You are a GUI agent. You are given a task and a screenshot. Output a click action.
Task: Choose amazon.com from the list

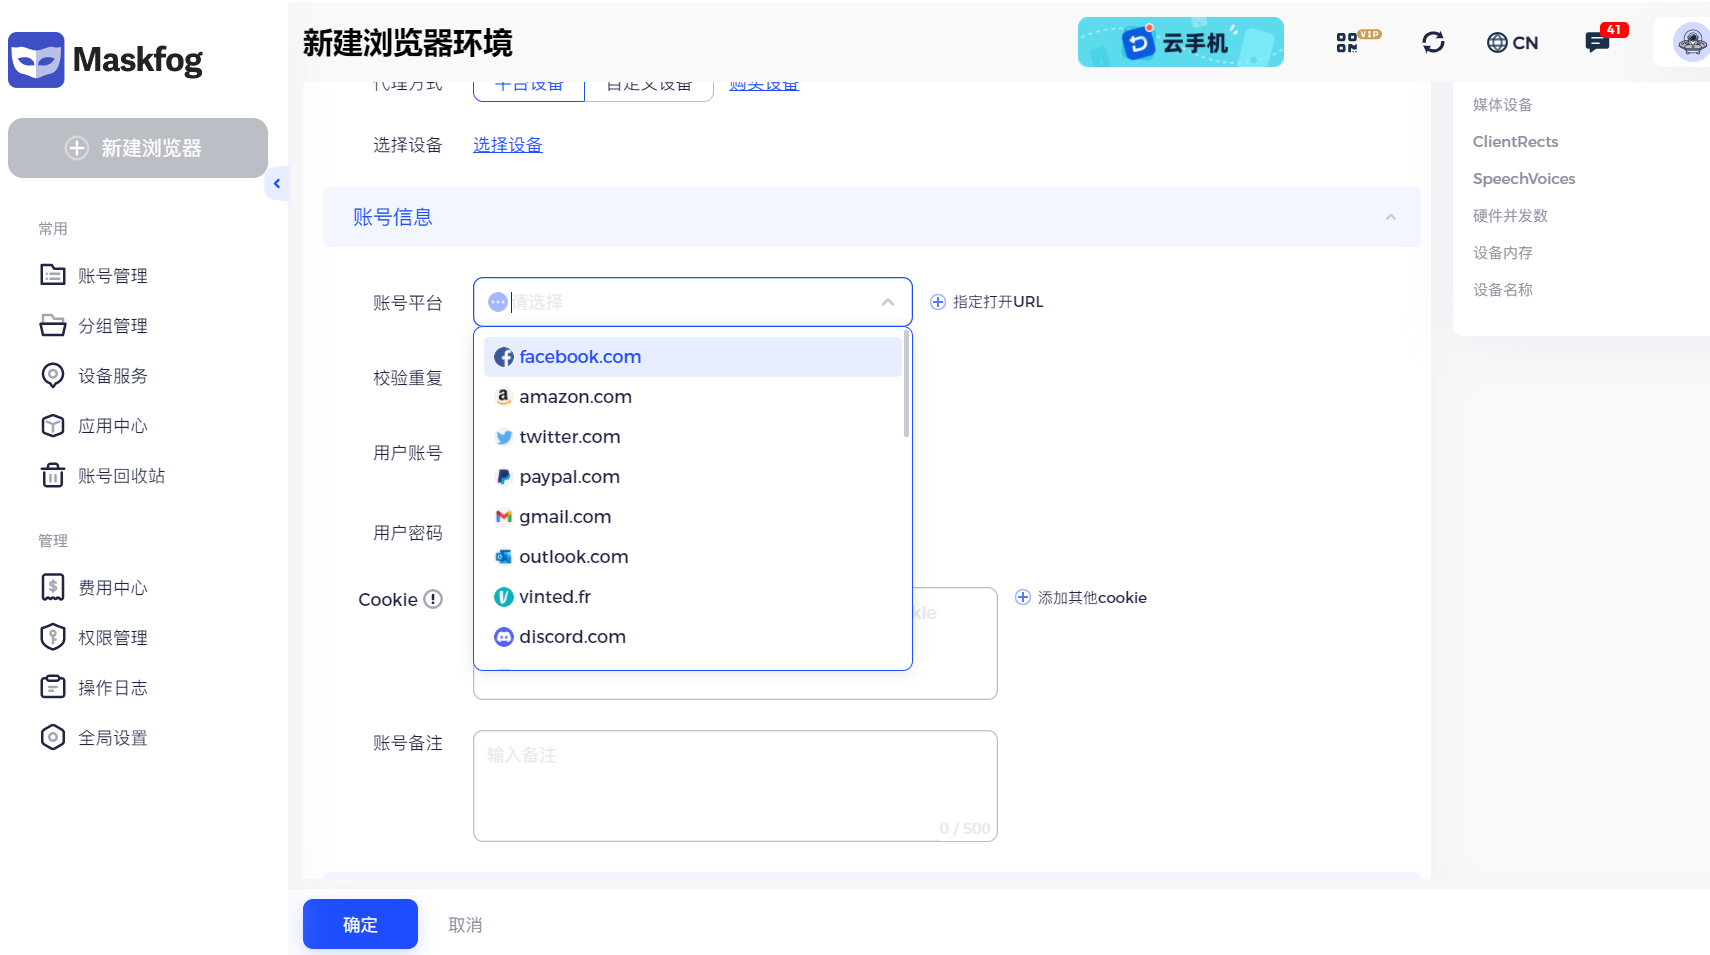point(692,397)
